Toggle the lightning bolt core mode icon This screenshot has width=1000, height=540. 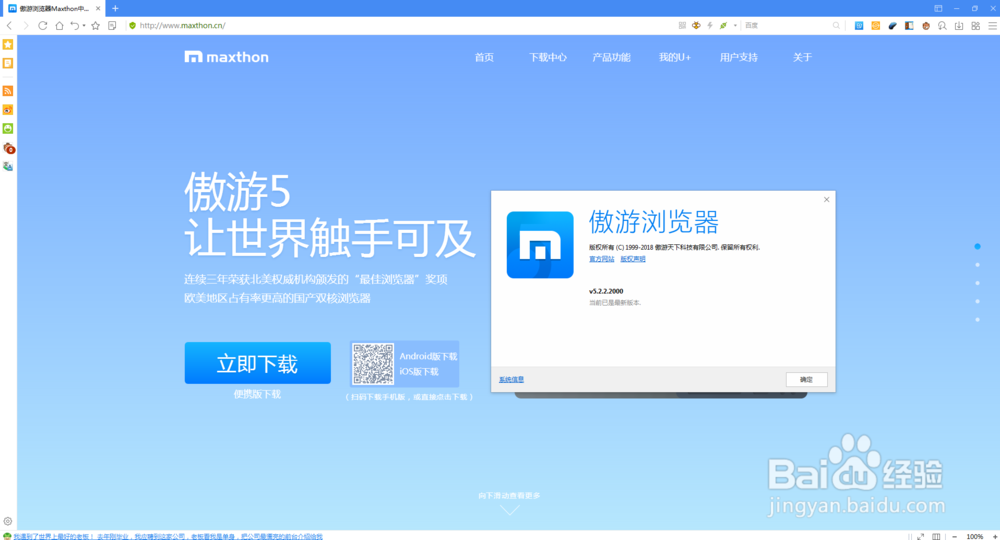[710, 26]
